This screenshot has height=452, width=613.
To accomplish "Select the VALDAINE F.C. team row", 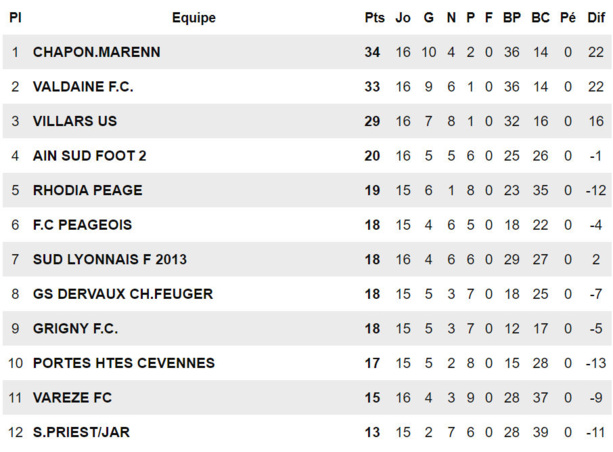I will tap(83, 87).
